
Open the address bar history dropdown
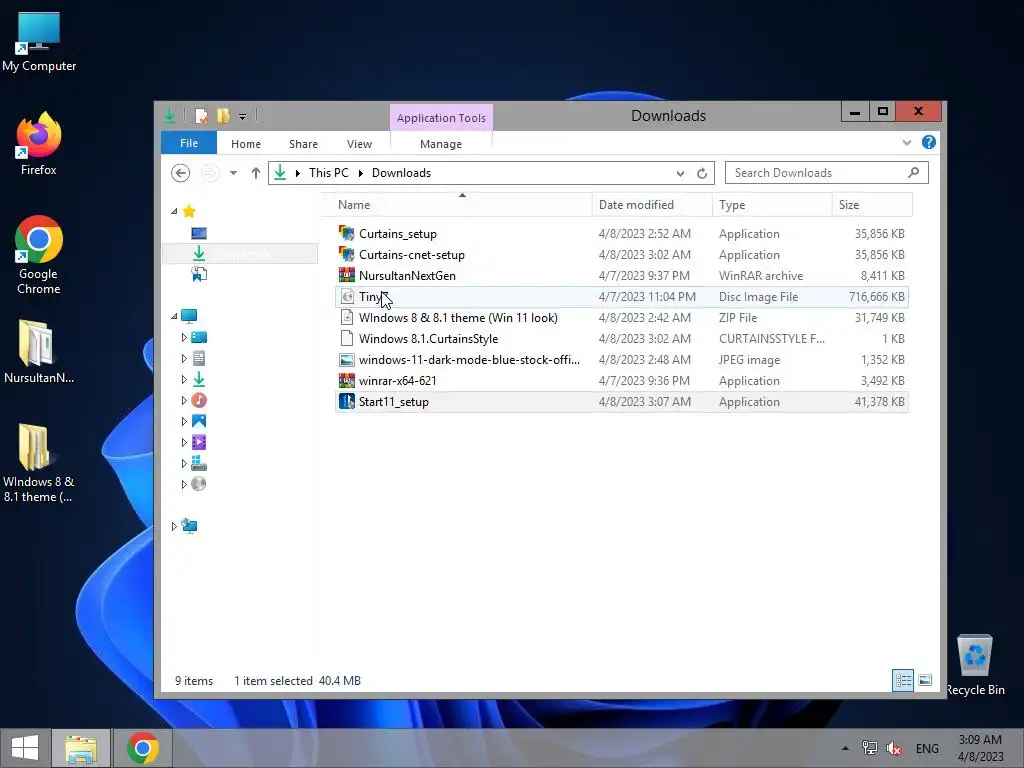(x=680, y=173)
